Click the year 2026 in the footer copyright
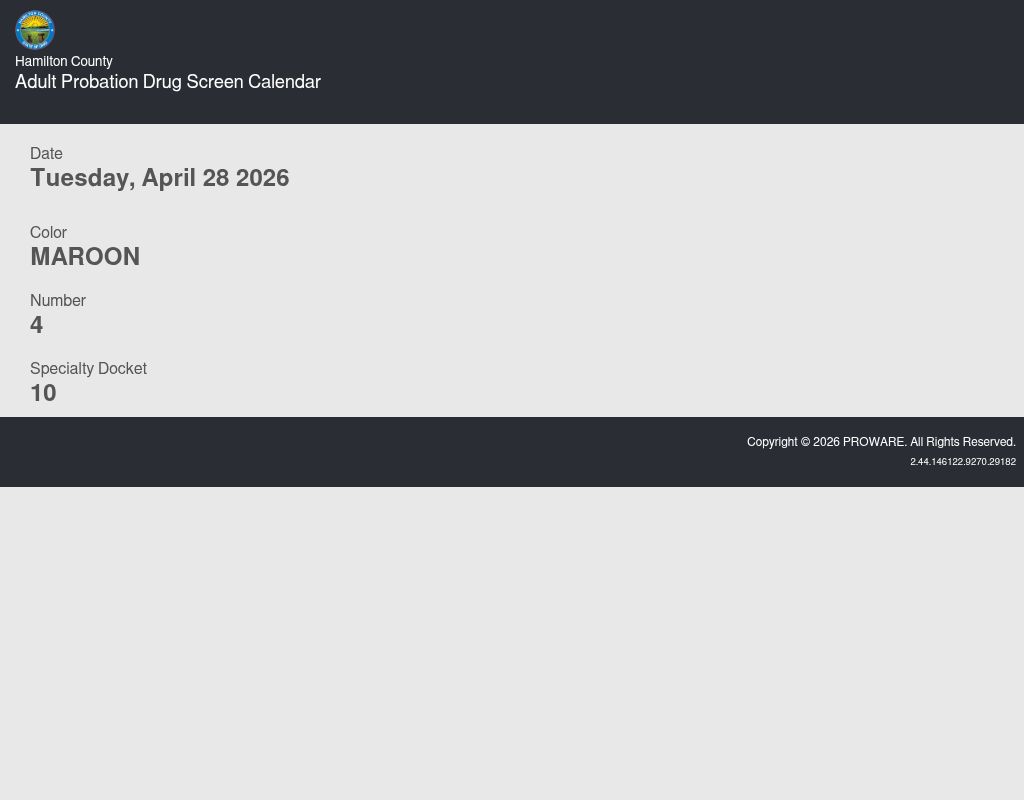Screen dimensions: 1024x800 [x=826, y=442]
